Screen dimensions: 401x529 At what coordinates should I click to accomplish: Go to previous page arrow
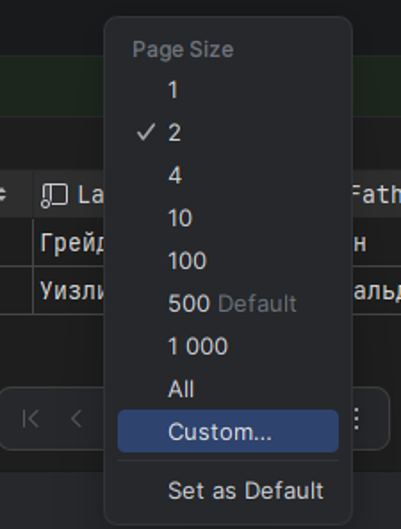77,419
